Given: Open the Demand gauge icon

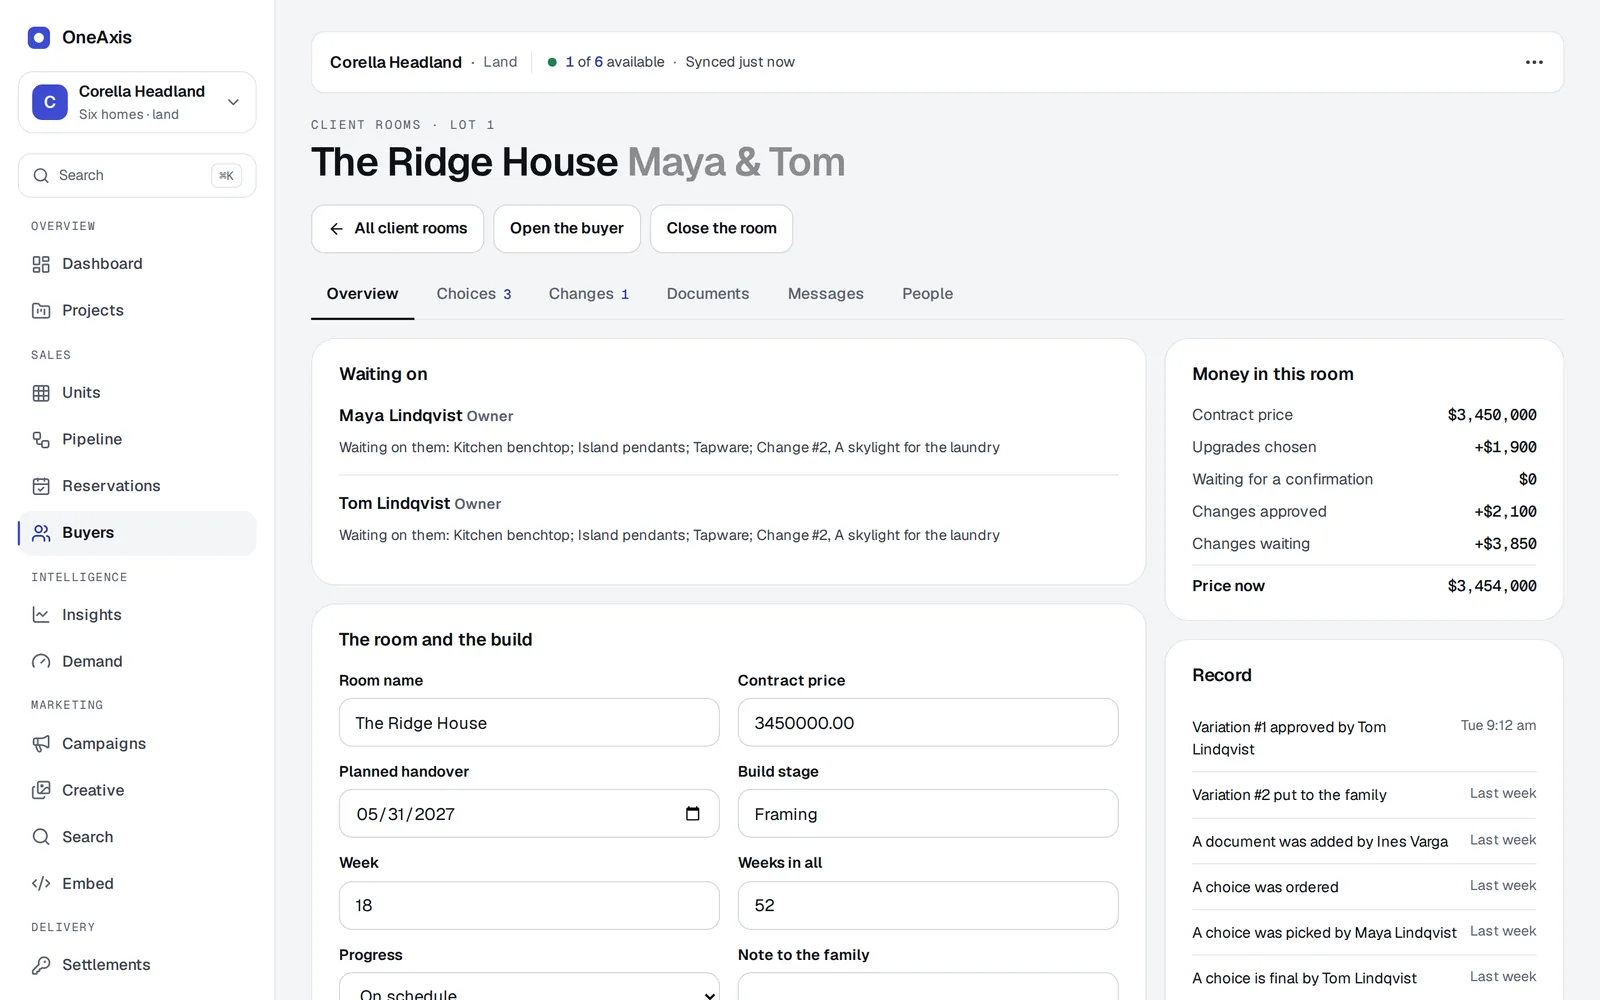Looking at the screenshot, I should [x=41, y=662].
